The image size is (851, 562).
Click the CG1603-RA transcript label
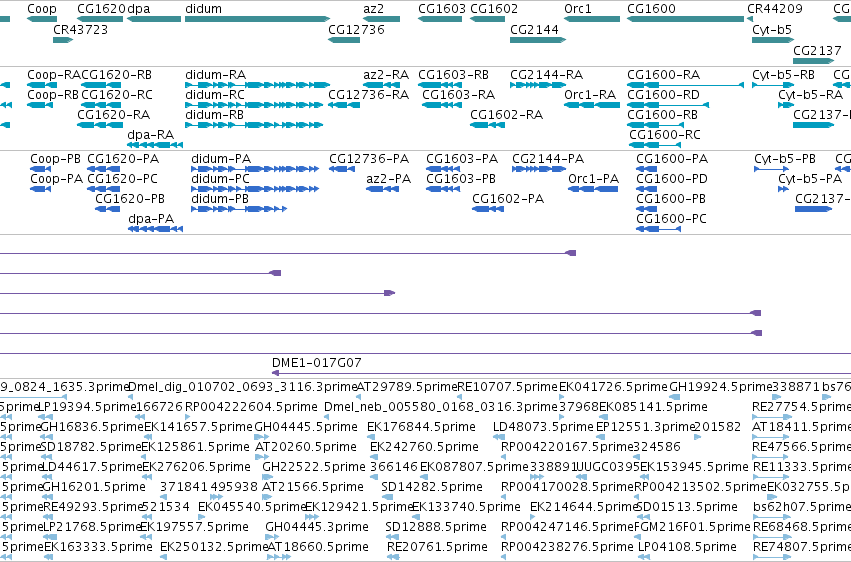click(459, 95)
